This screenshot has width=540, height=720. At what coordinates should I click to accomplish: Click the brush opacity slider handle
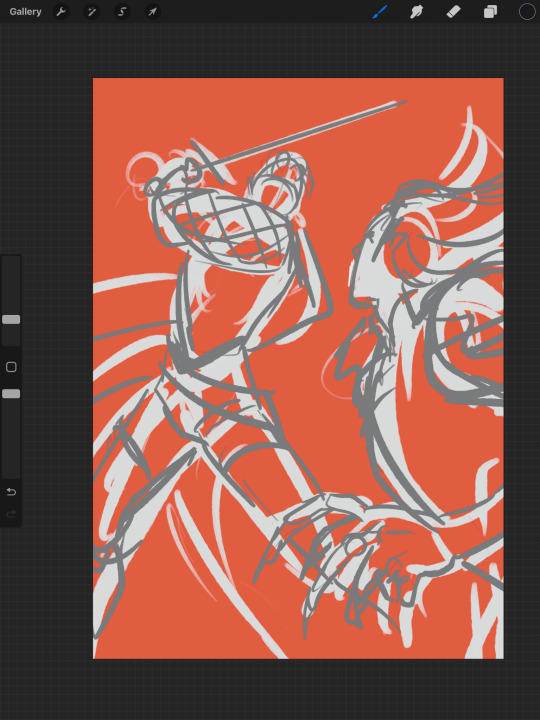(11, 394)
